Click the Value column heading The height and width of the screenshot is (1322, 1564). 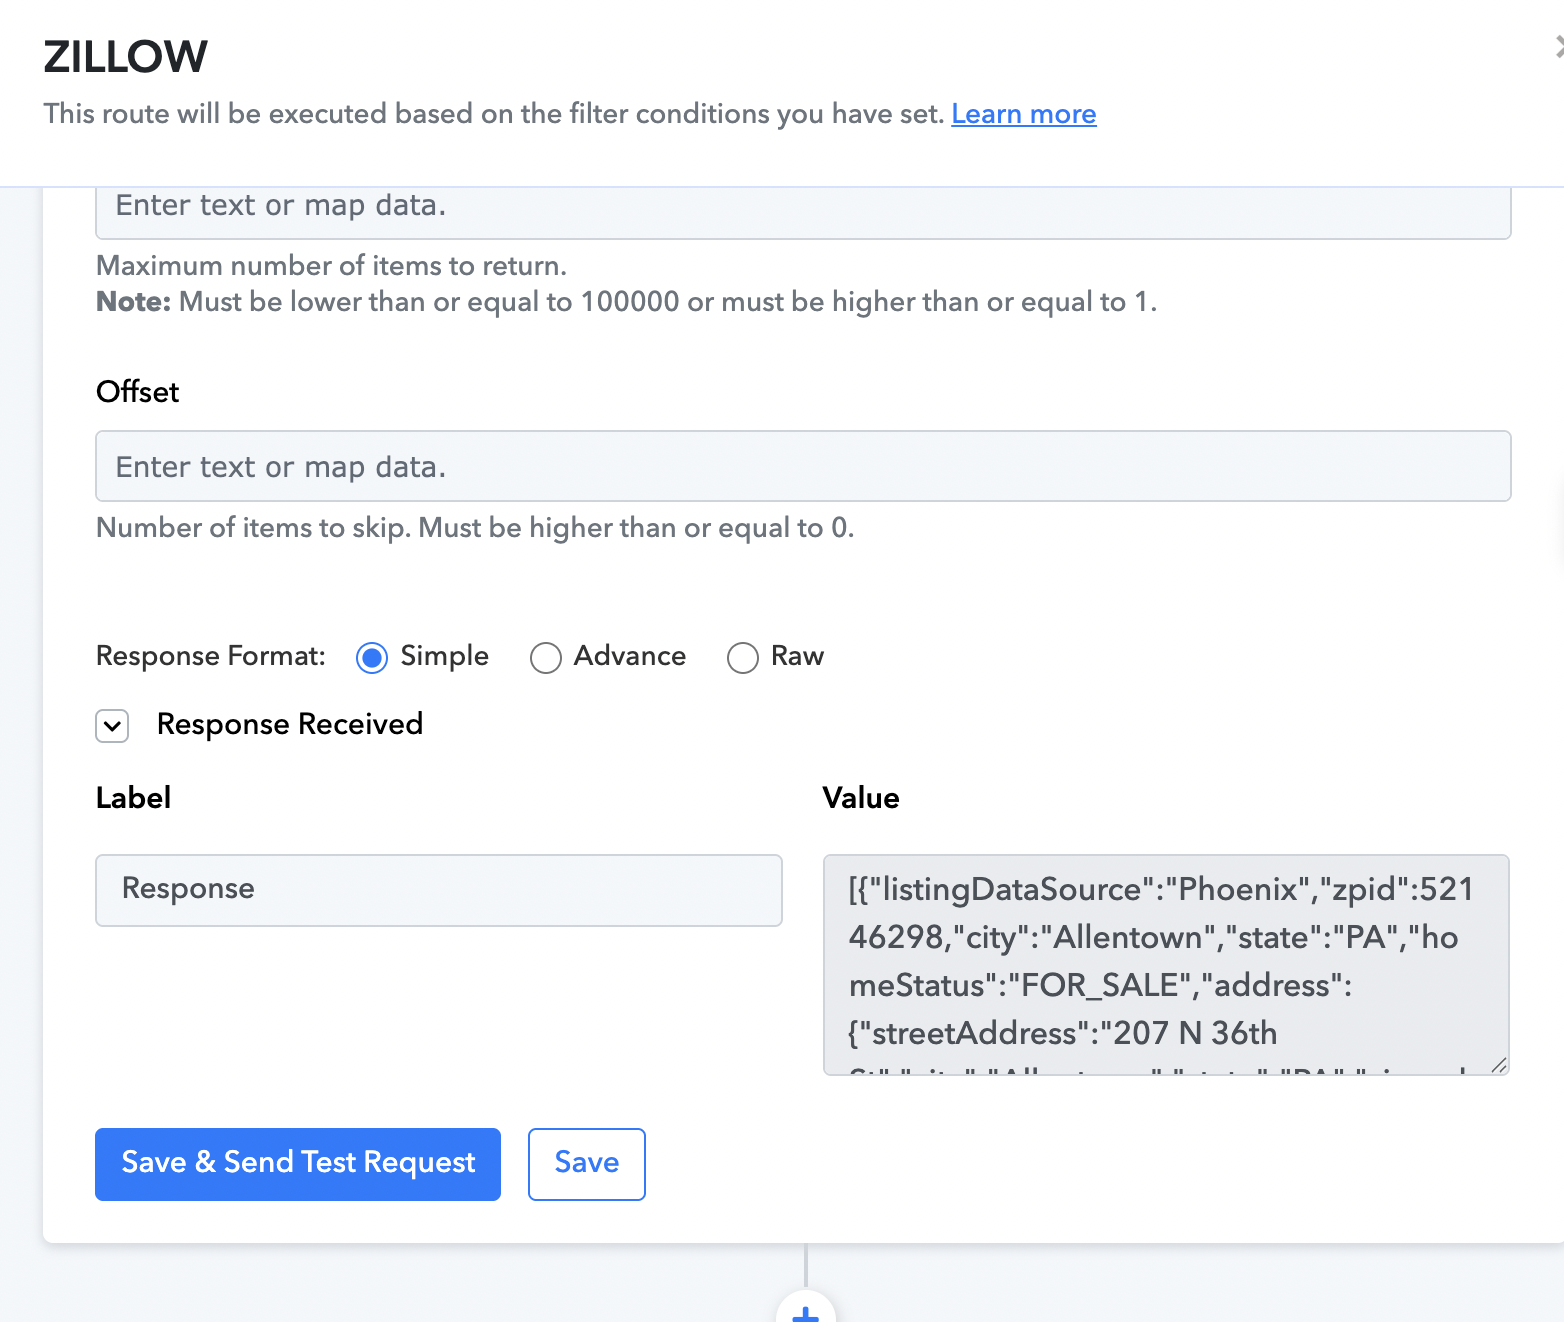point(861,798)
